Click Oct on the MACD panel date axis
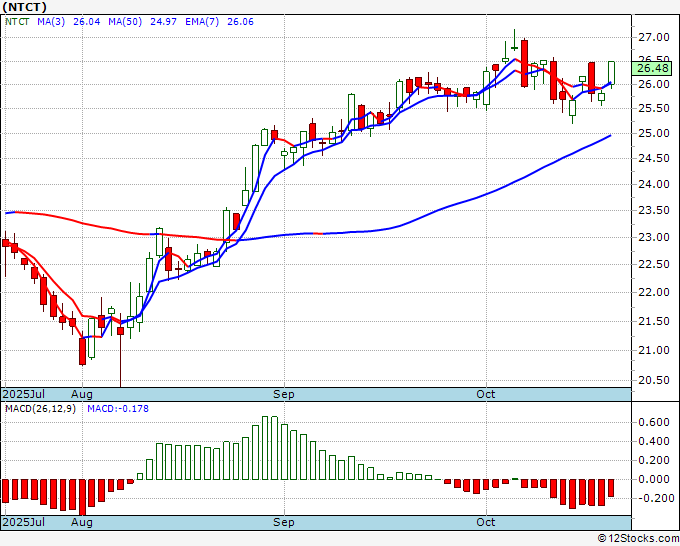 486,522
